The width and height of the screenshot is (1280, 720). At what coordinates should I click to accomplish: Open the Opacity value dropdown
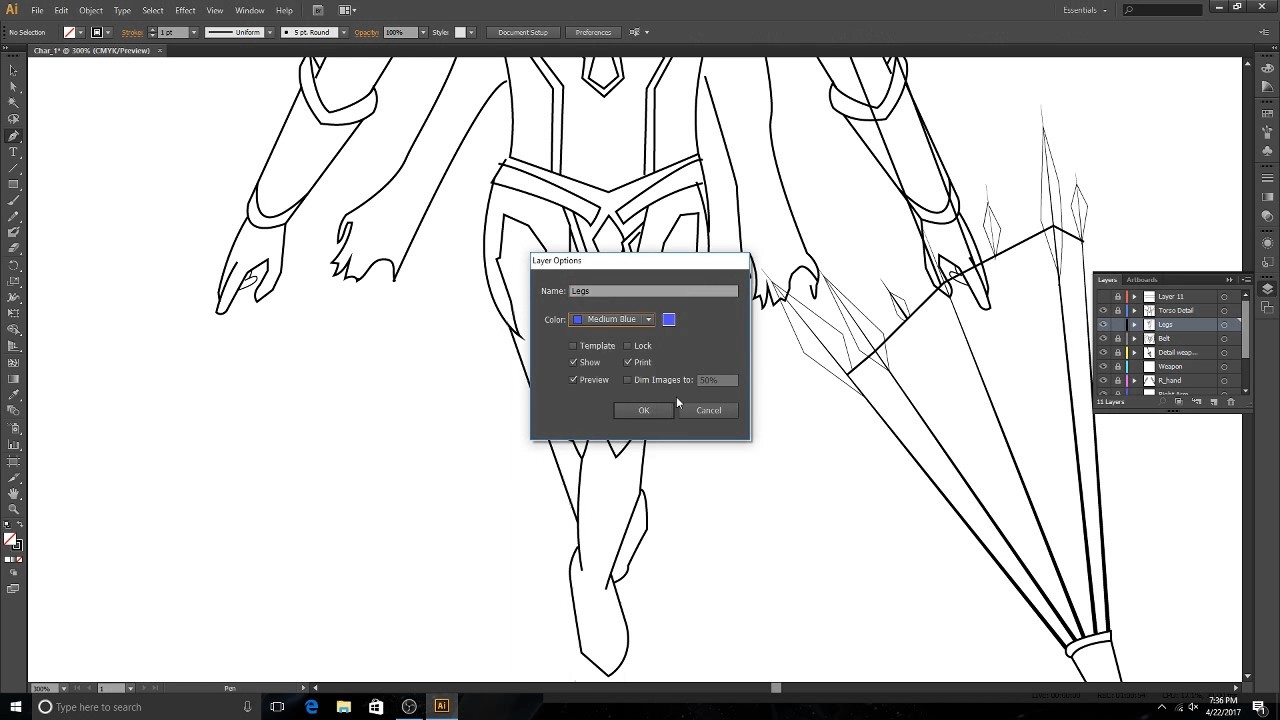(423, 33)
